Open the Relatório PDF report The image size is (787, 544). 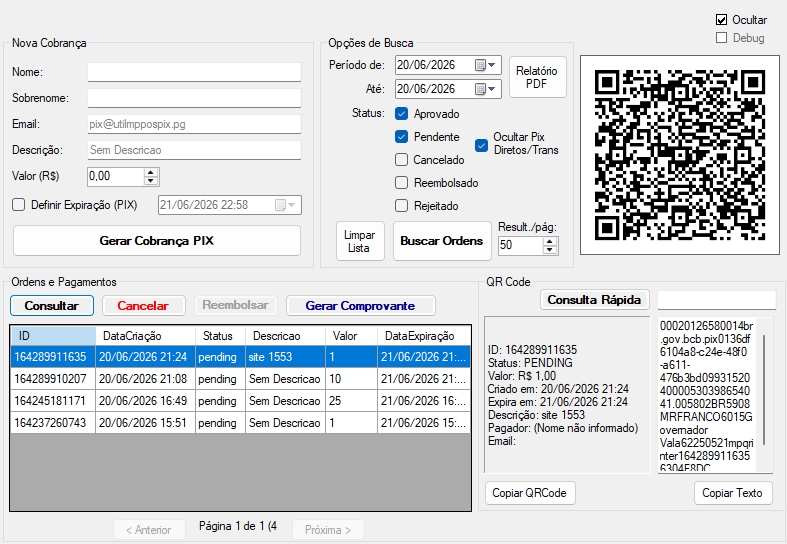coord(538,77)
